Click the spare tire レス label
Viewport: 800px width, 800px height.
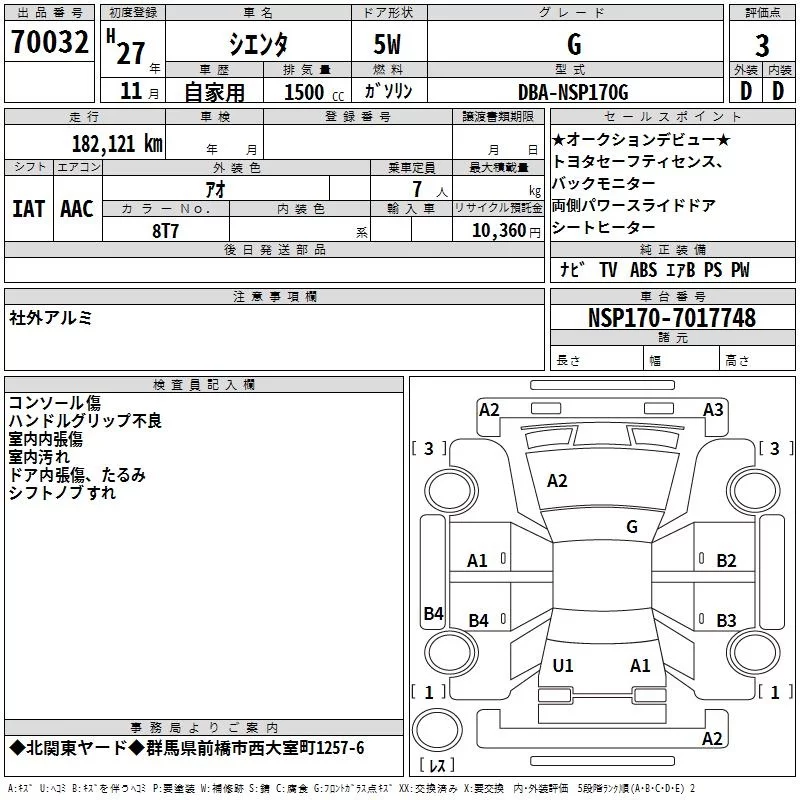(x=437, y=765)
